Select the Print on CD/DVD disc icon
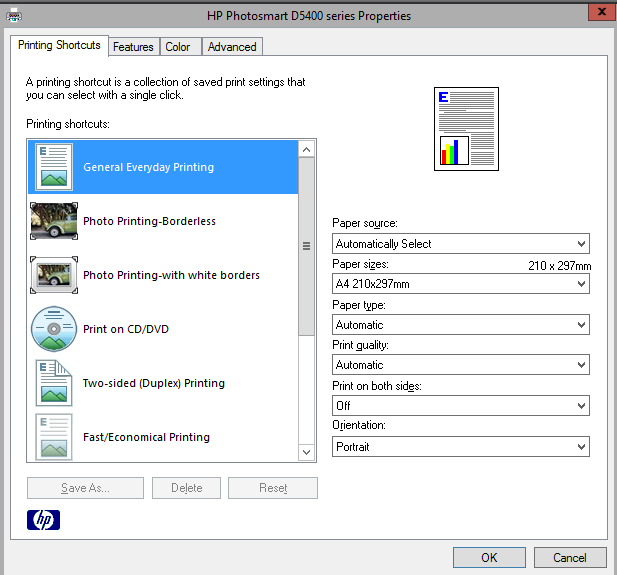 coord(54,329)
